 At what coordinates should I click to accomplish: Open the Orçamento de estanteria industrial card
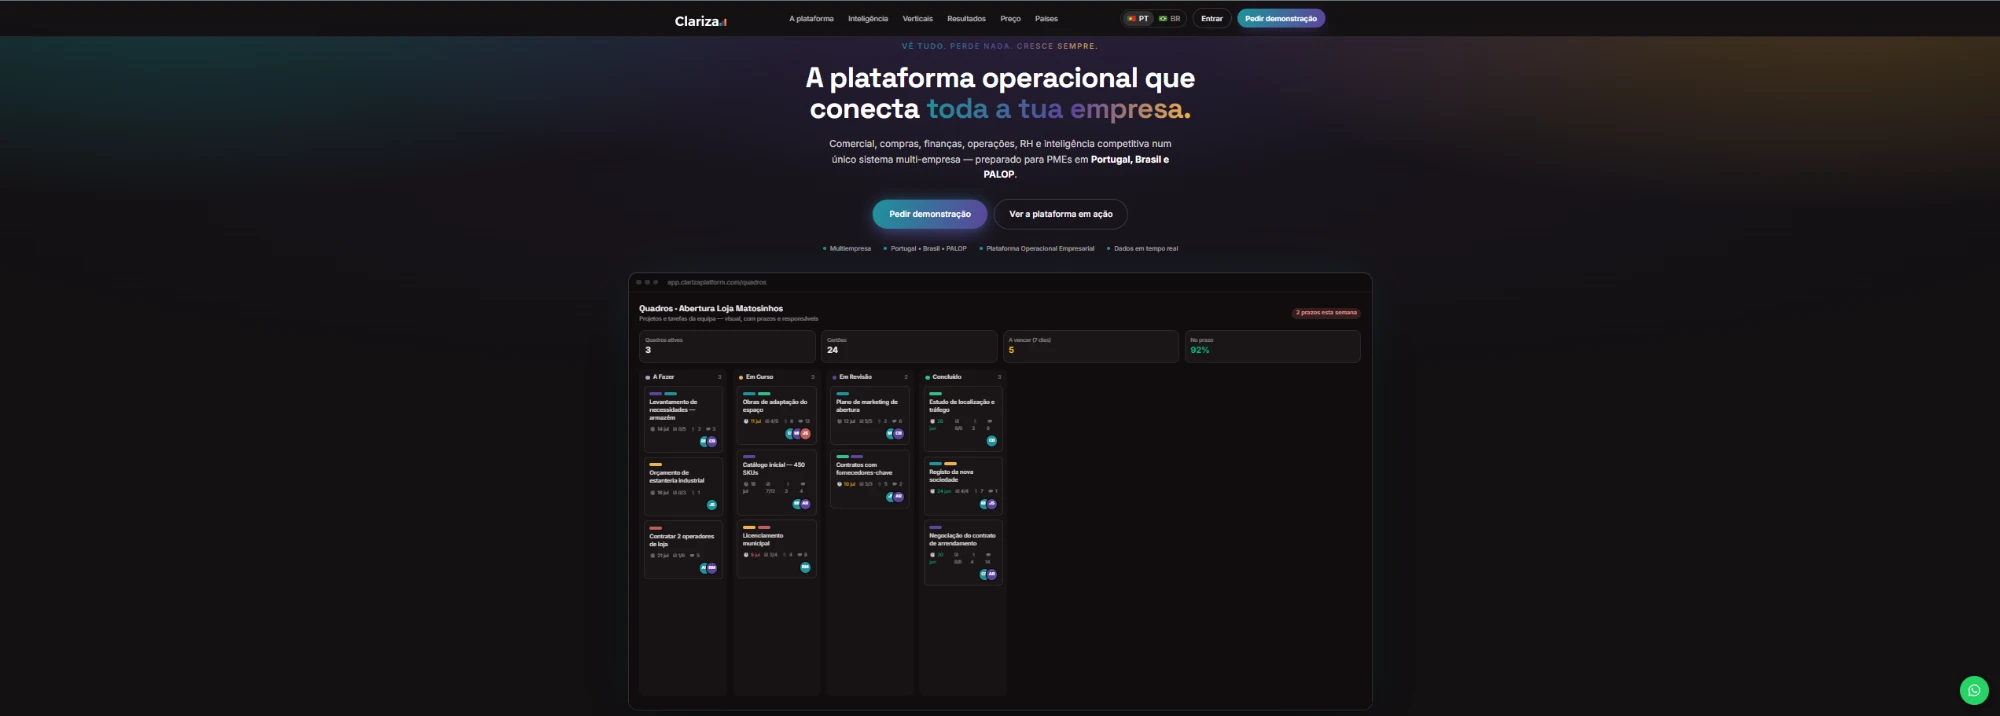pos(683,486)
